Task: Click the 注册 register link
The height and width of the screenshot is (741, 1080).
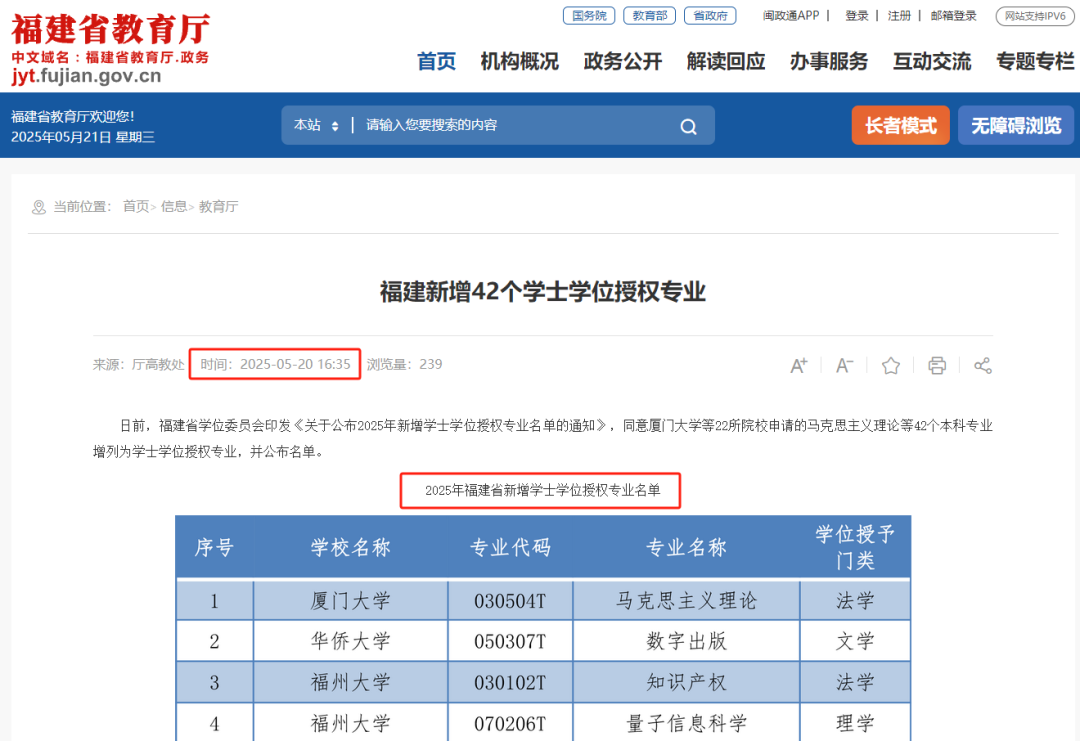Action: pyautogui.click(x=899, y=15)
